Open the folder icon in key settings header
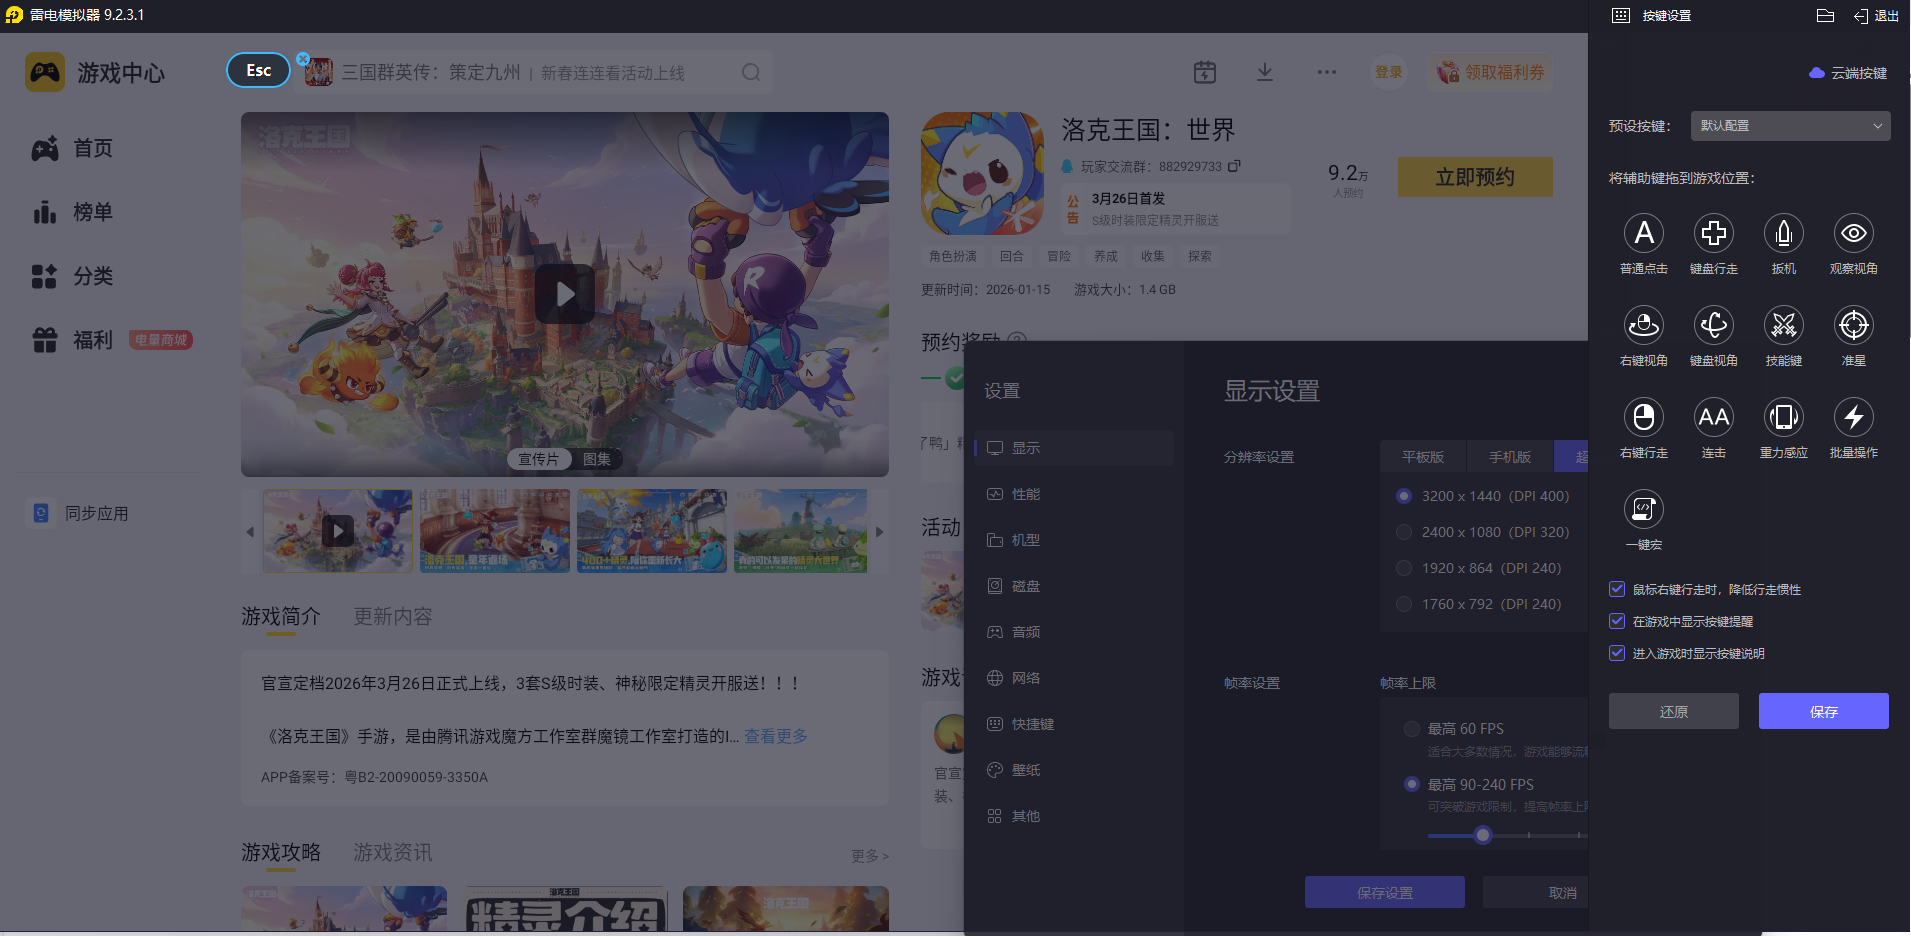This screenshot has height=936, width=1911. click(1825, 15)
